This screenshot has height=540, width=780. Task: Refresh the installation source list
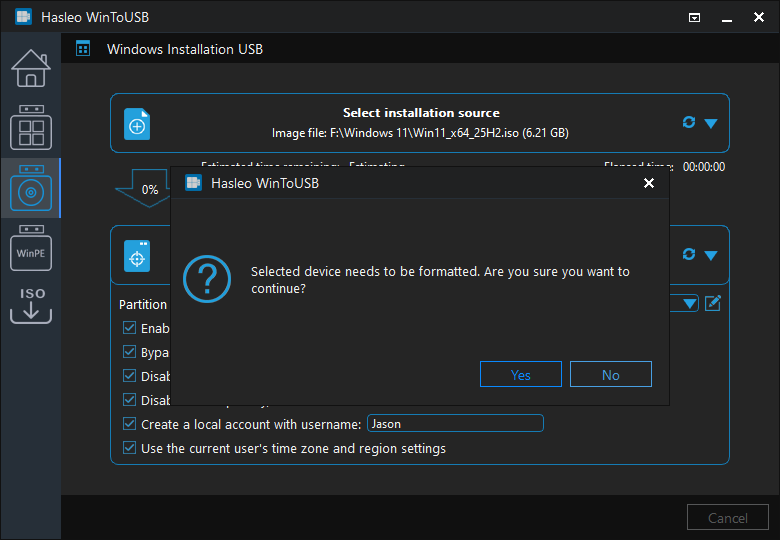tap(688, 122)
